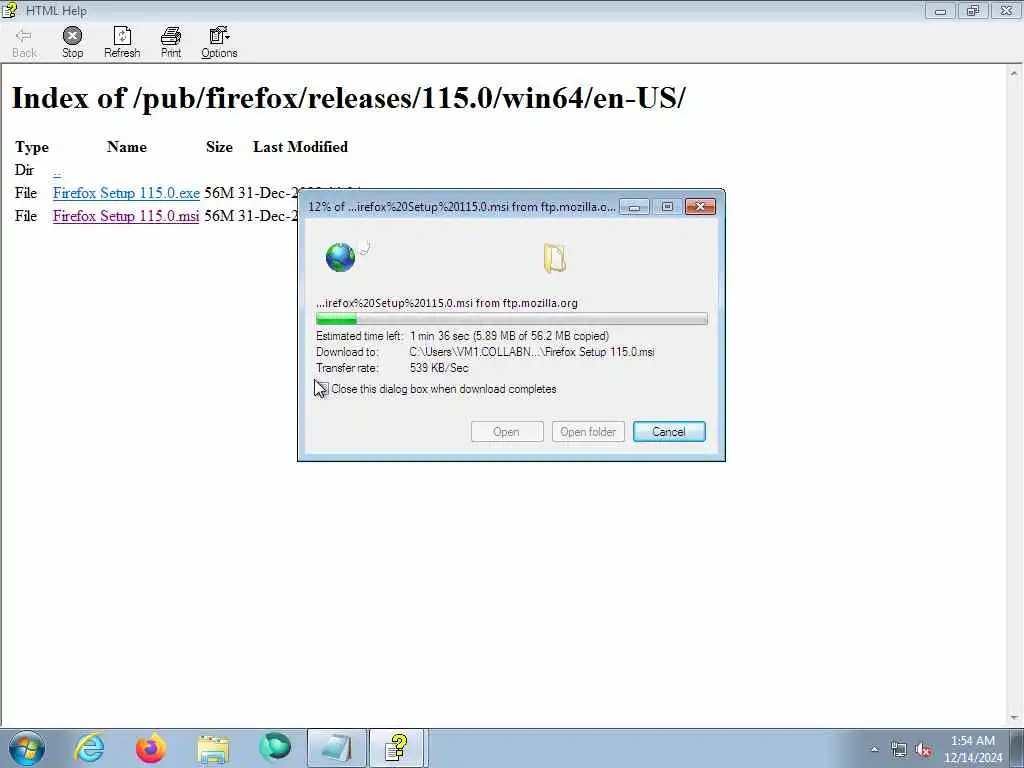Click the 'Index of /pub/firefox/releases' heading
This screenshot has width=1024, height=768.
pos(349,98)
